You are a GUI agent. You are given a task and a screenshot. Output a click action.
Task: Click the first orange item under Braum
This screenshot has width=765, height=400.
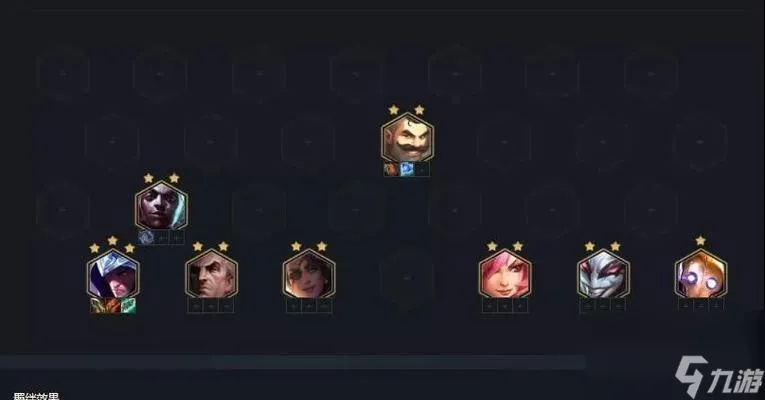[391, 169]
